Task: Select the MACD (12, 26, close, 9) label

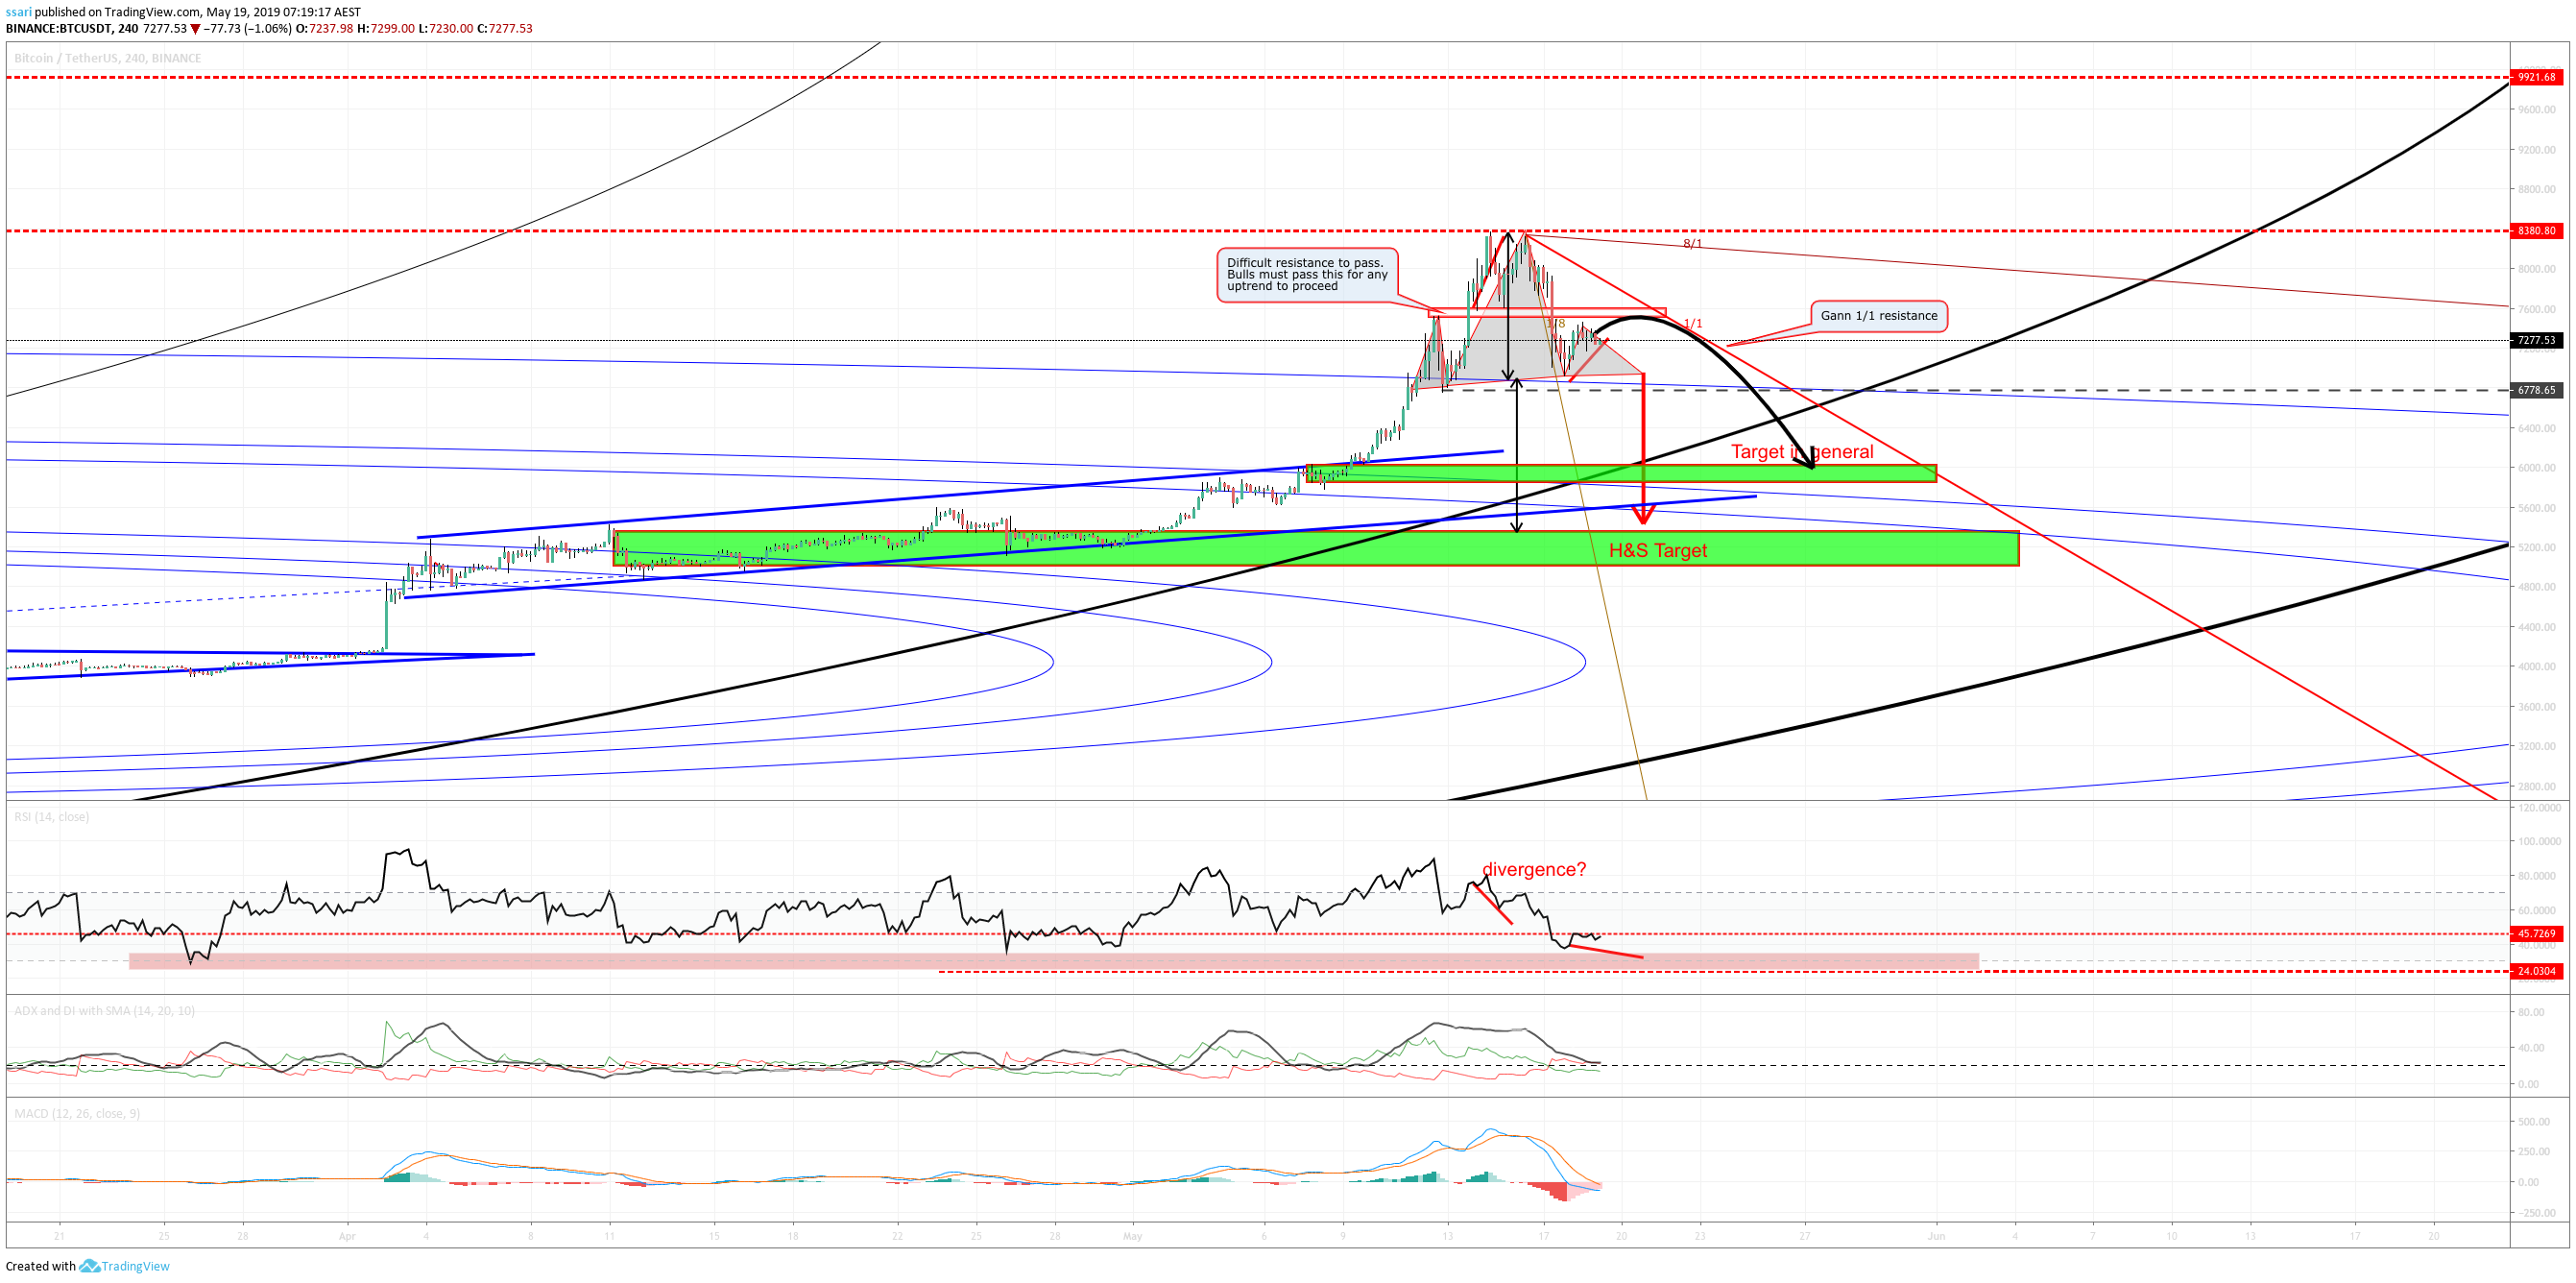Action: pos(77,1113)
